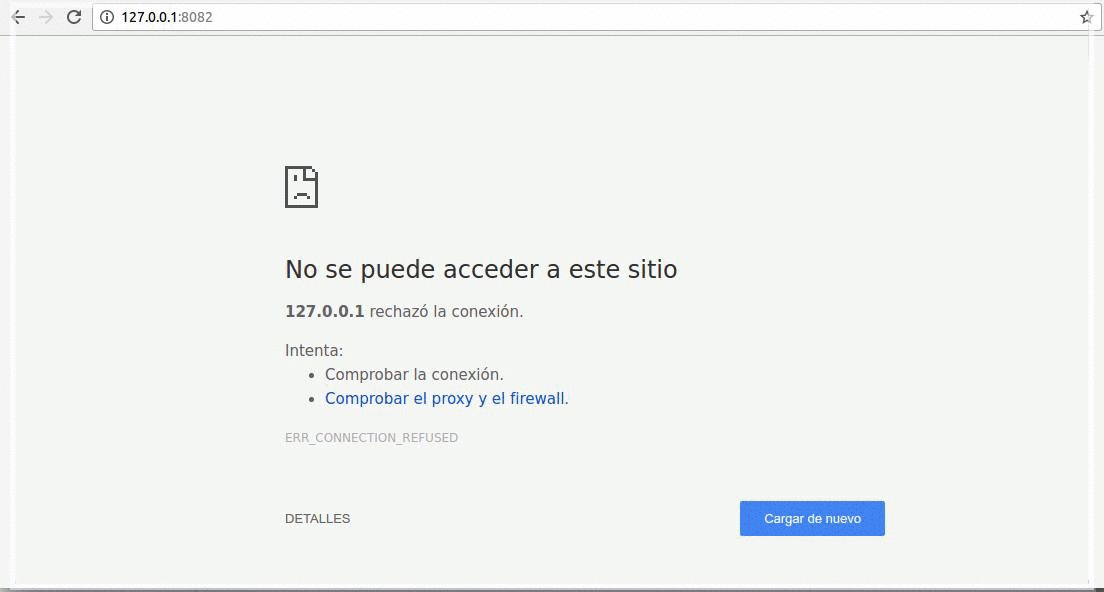Select the ERR_CONNECTION_REFUSED error code text
This screenshot has width=1104, height=592.
point(372,438)
